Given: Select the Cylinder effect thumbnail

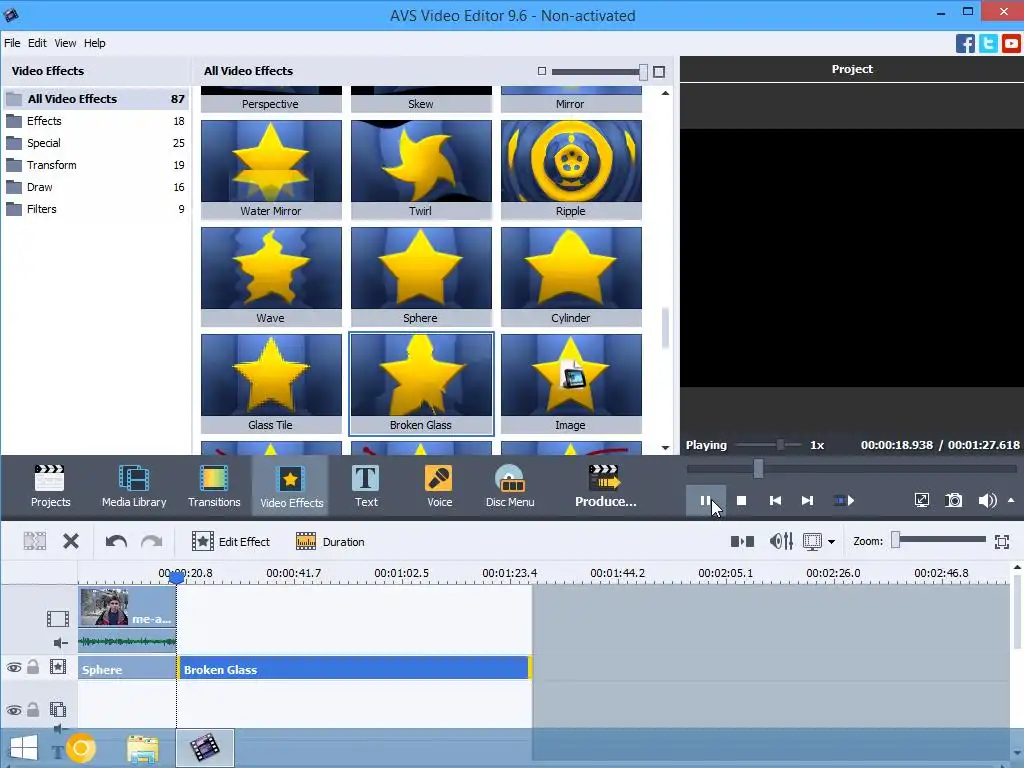Looking at the screenshot, I should tap(571, 276).
